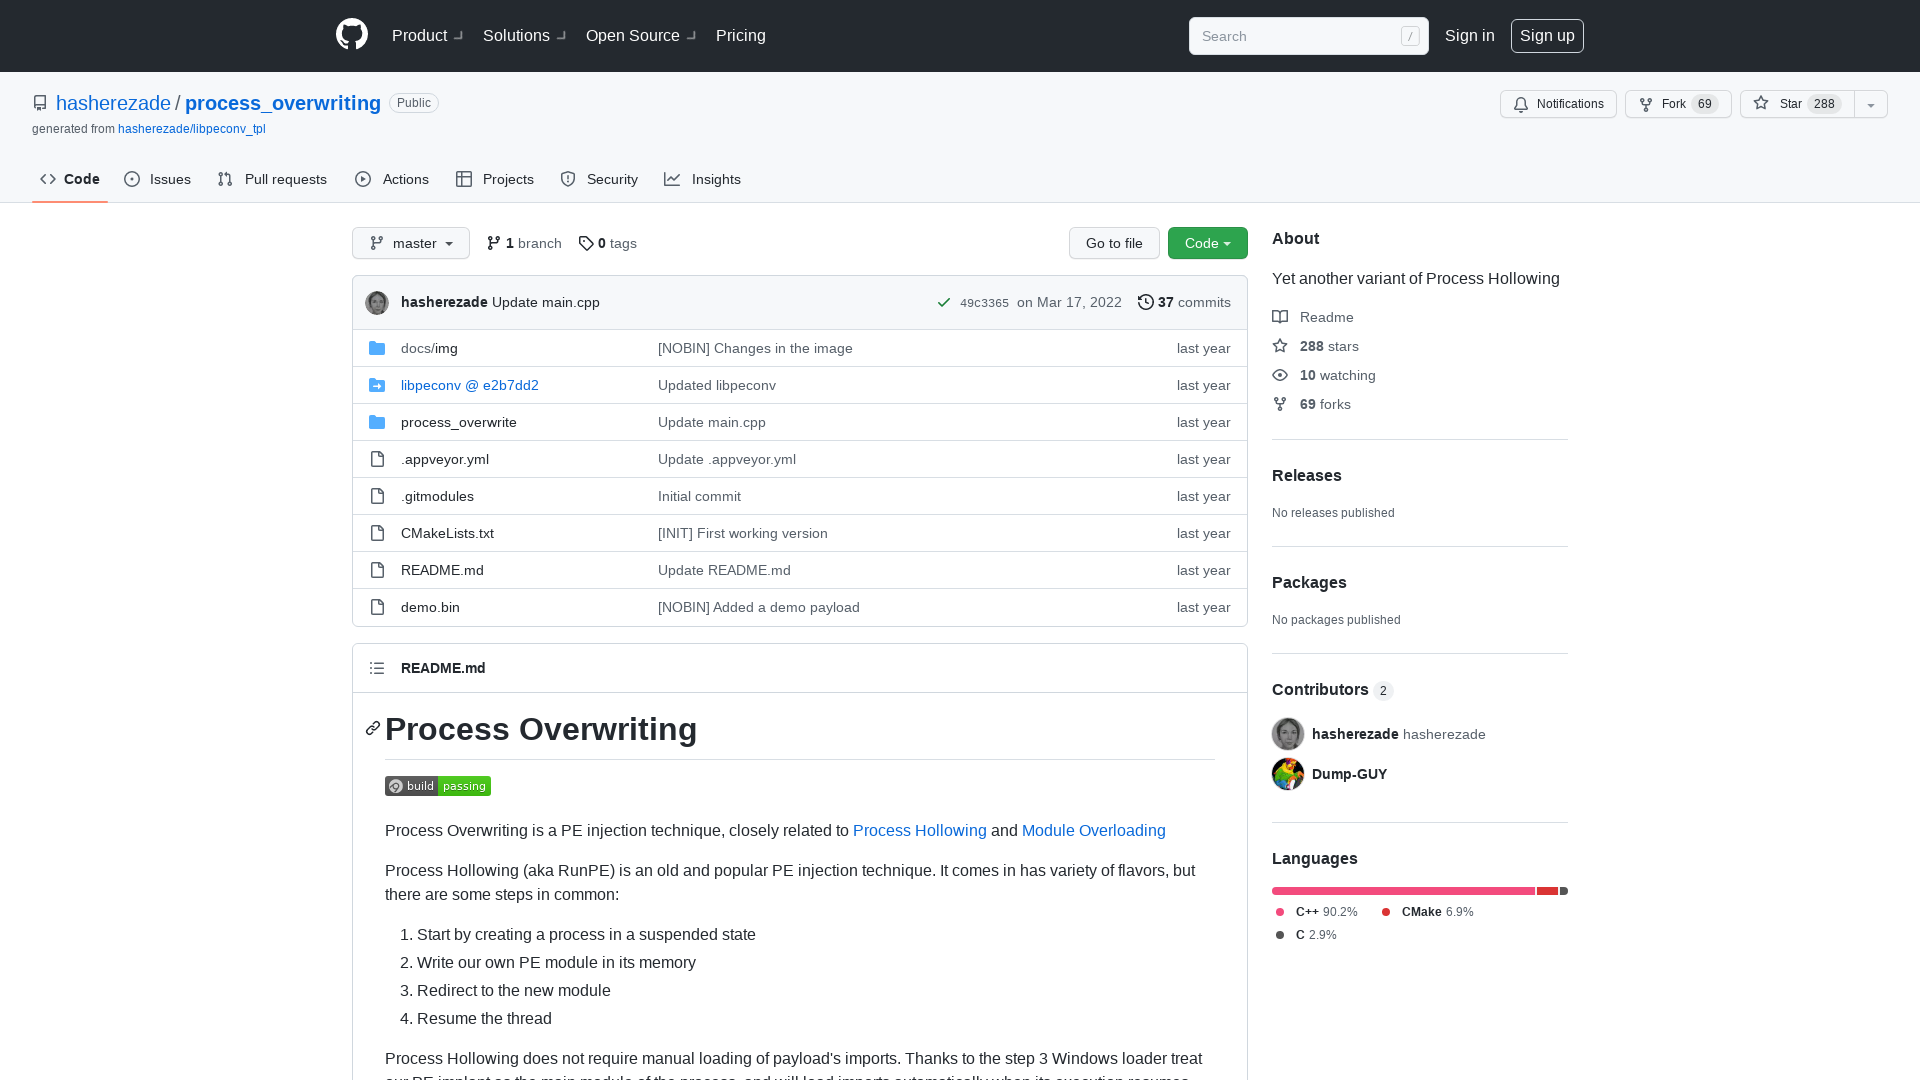Click the Sign in link
This screenshot has height=1080, width=1920.
(x=1470, y=35)
